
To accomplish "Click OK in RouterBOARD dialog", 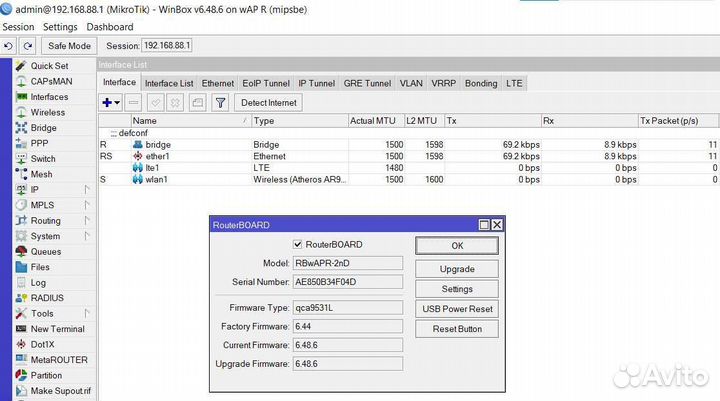I will [457, 245].
